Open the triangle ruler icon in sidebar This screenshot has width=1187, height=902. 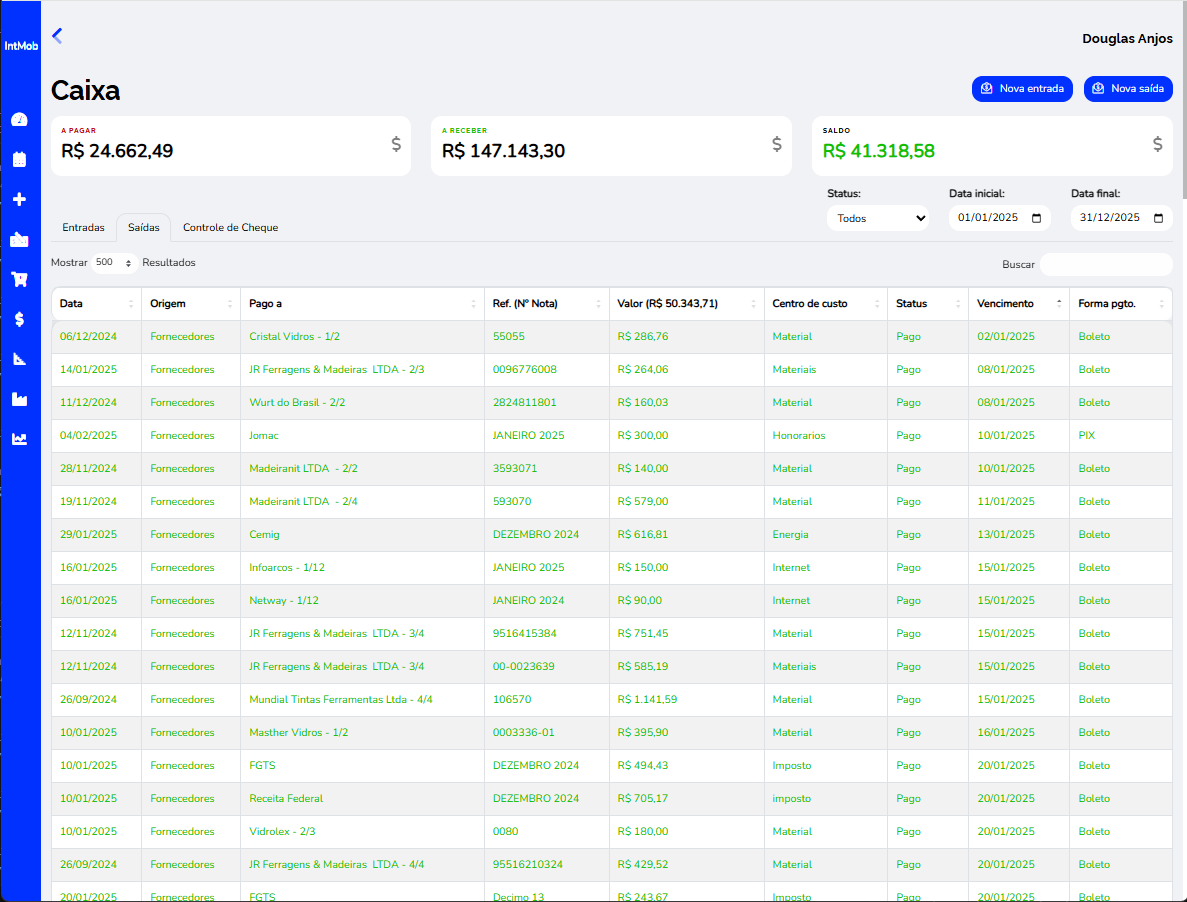coord(19,359)
